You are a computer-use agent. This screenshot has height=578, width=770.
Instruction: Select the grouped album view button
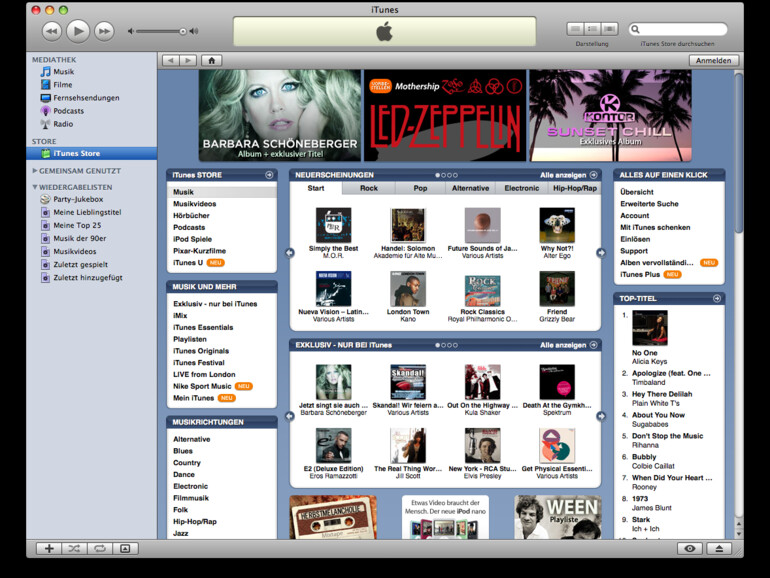click(x=592, y=29)
